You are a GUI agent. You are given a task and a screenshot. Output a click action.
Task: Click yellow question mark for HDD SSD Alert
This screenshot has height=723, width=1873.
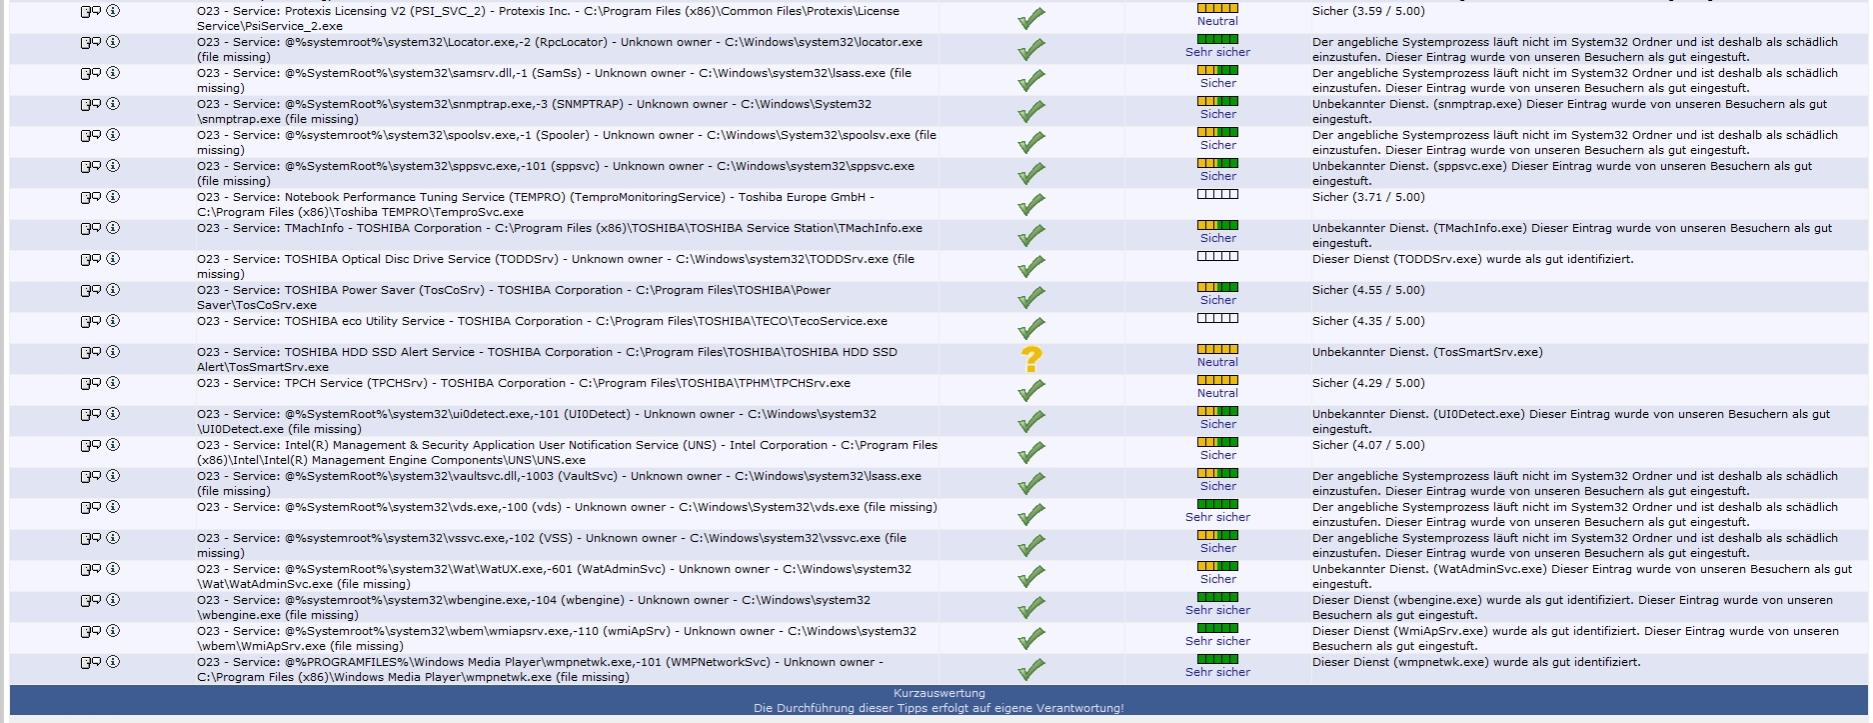[x=1031, y=359]
